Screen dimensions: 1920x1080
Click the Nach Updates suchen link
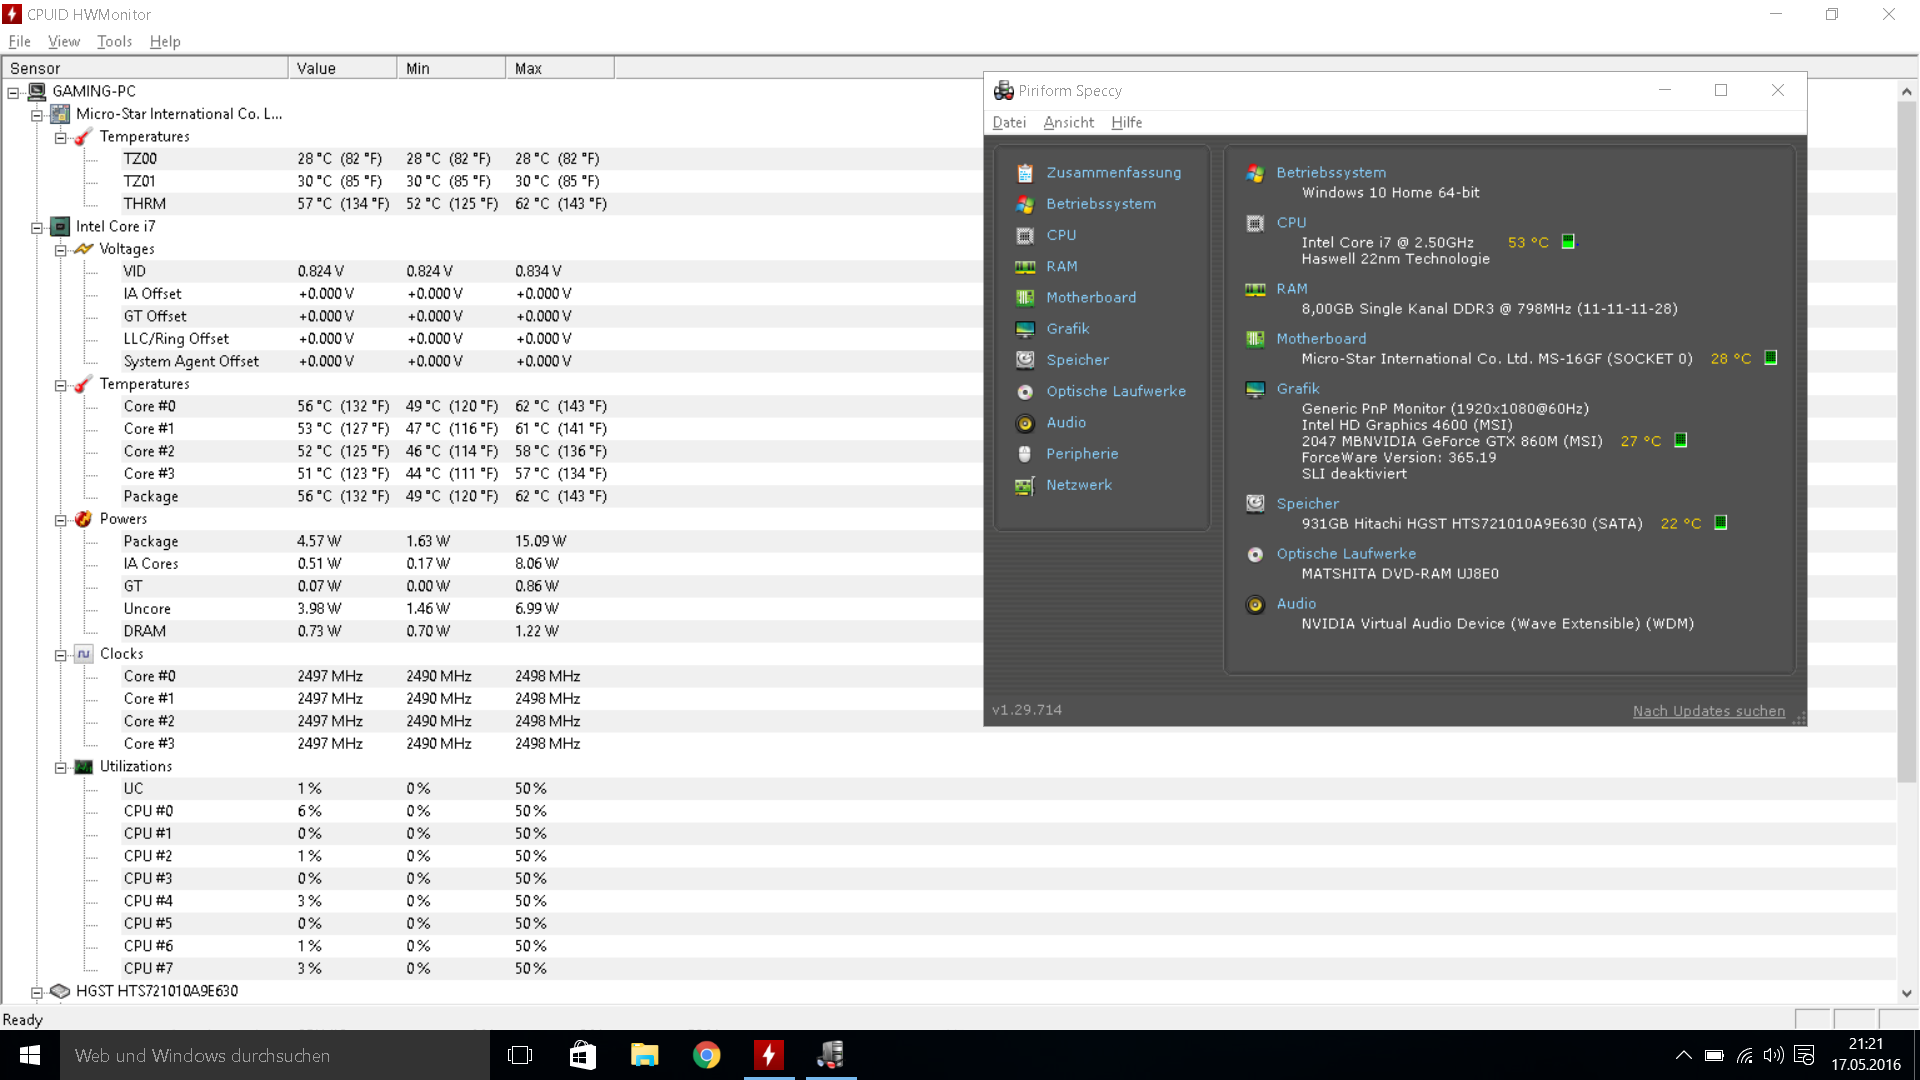pos(1708,711)
